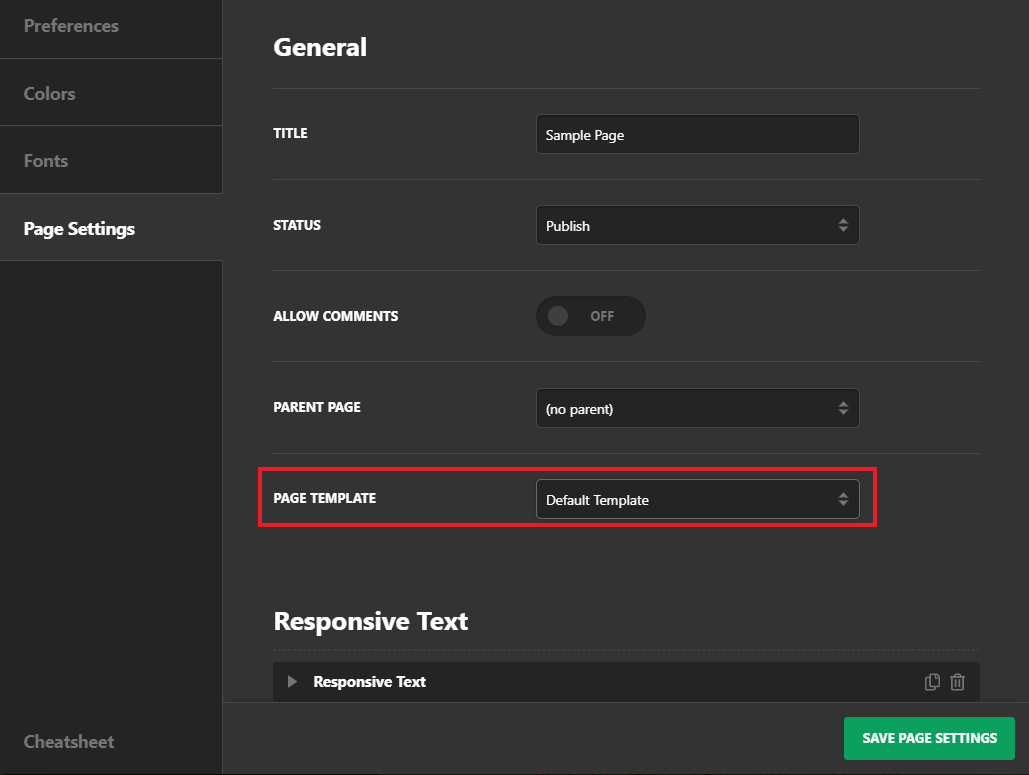Viewport: 1029px width, 775px height.
Task: Open the Page Template dropdown
Action: tap(698, 499)
